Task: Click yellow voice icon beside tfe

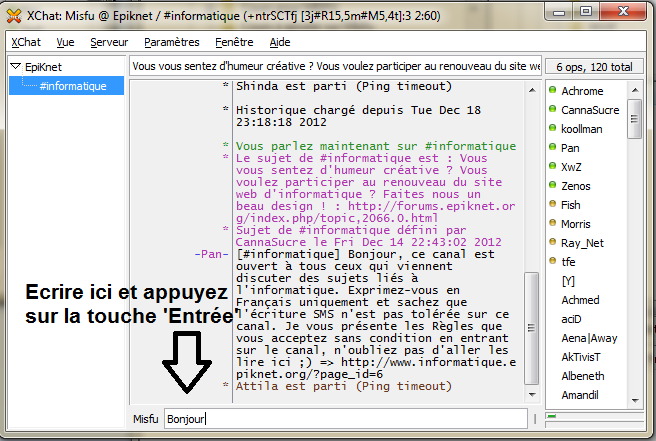Action: tap(552, 261)
